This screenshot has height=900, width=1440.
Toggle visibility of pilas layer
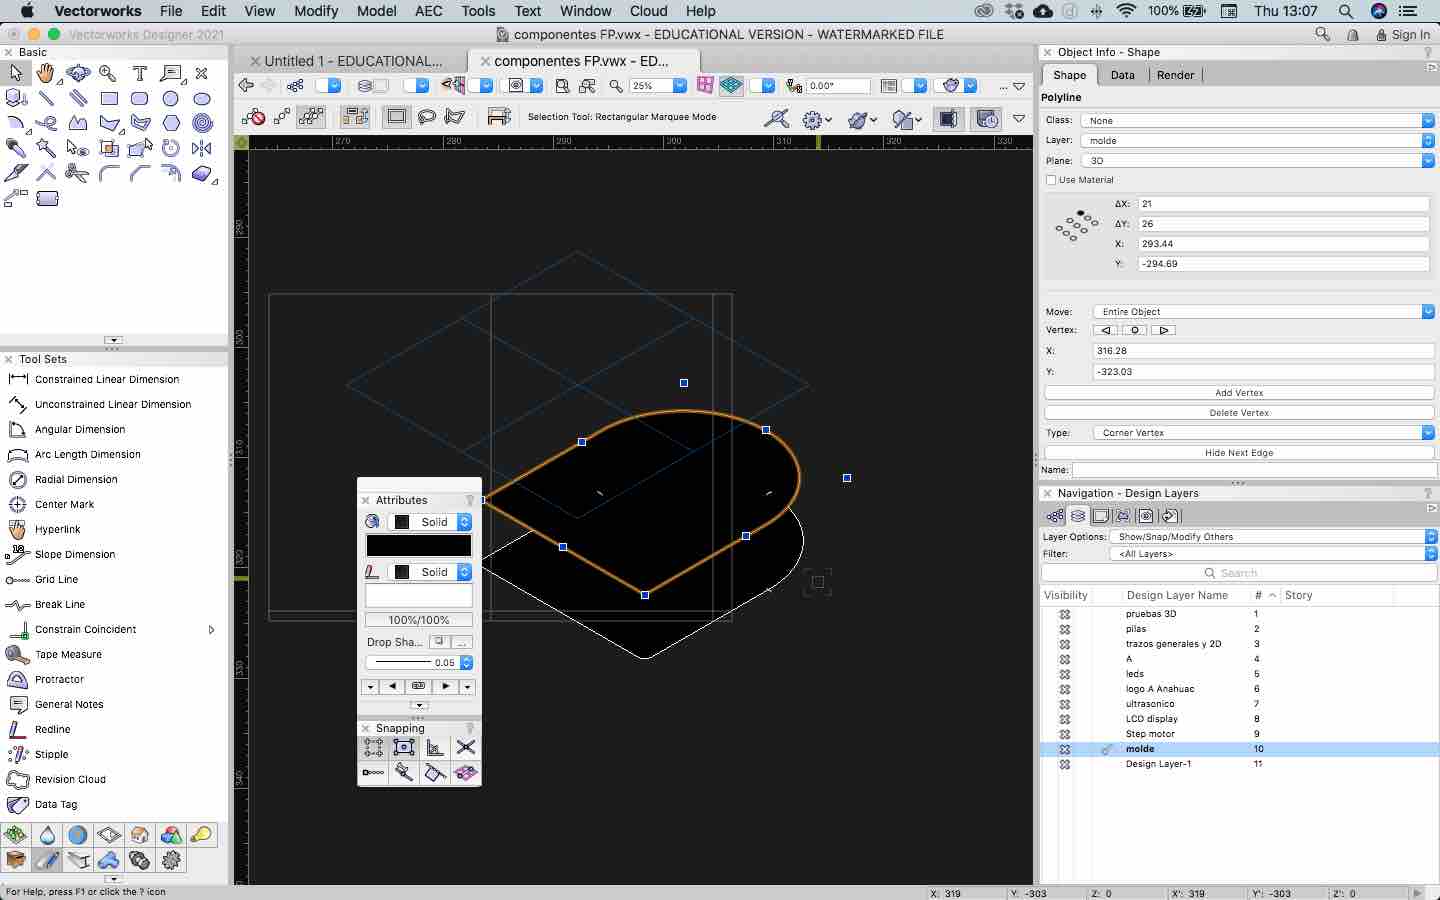[x=1065, y=629]
